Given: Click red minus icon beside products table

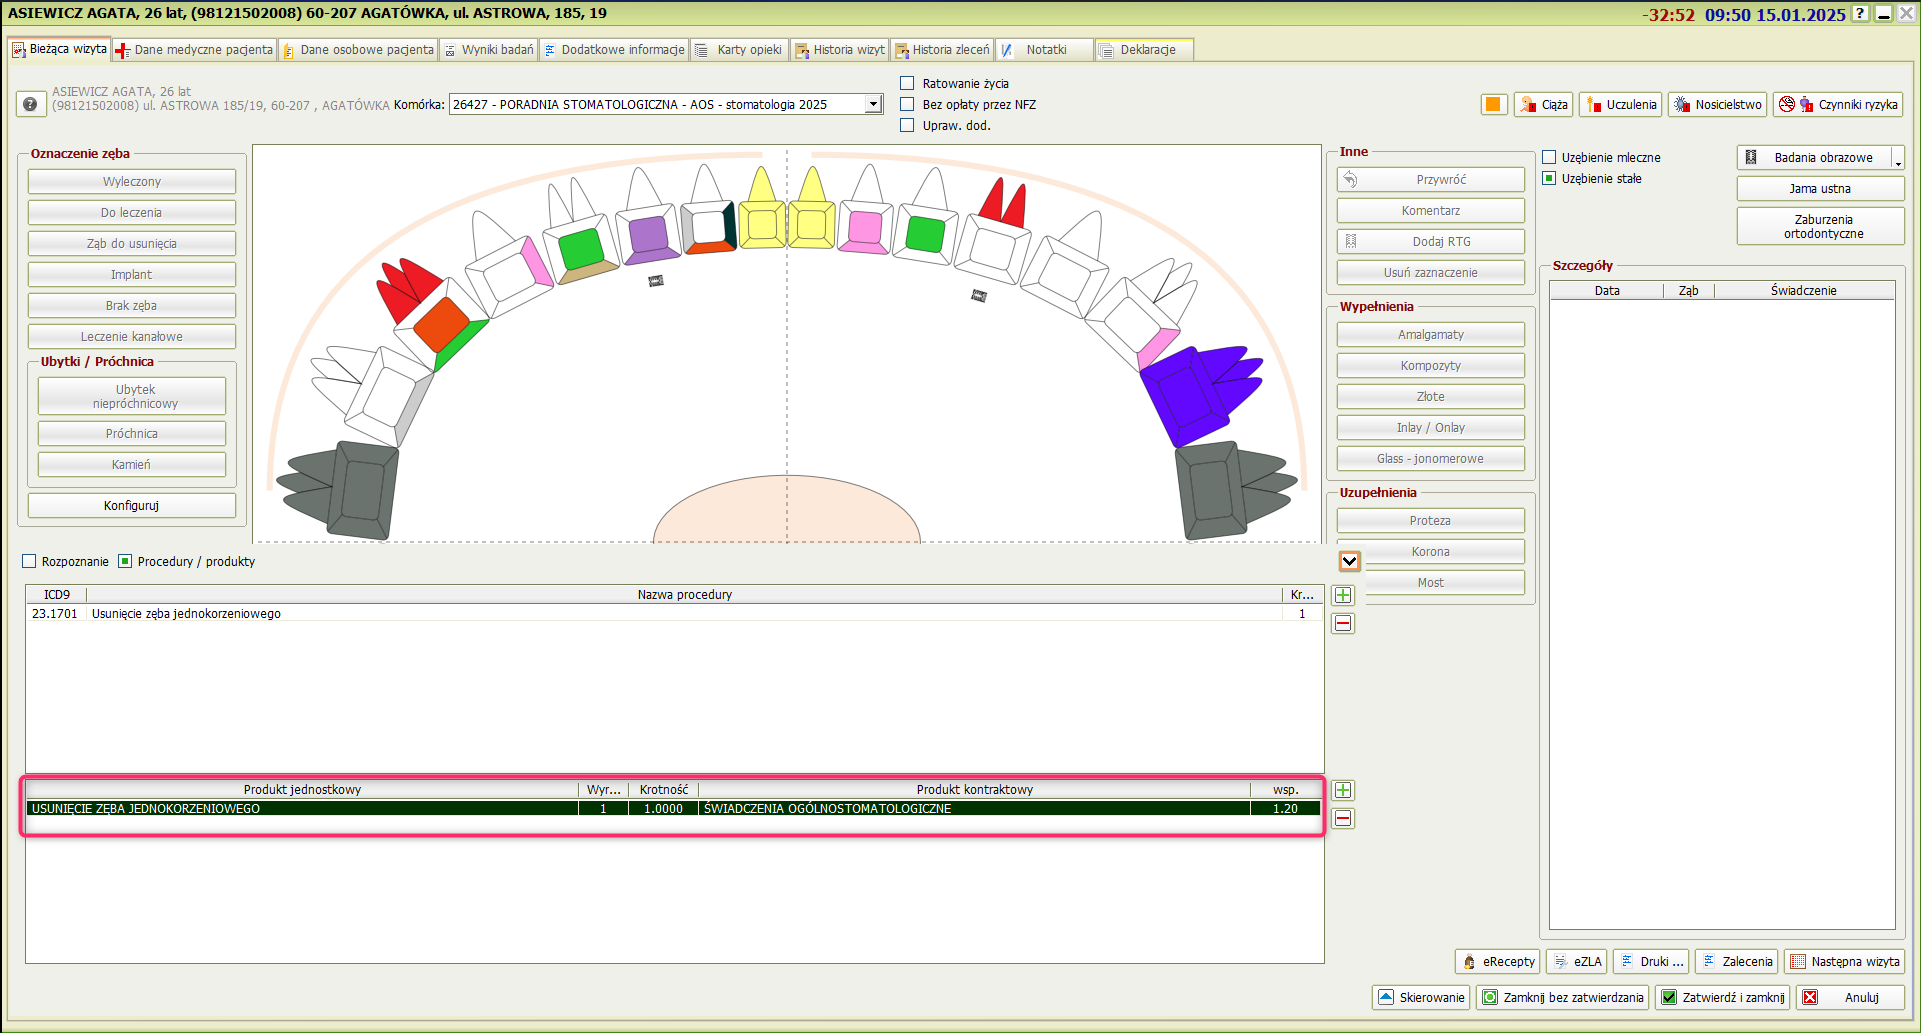Looking at the screenshot, I should tap(1343, 818).
